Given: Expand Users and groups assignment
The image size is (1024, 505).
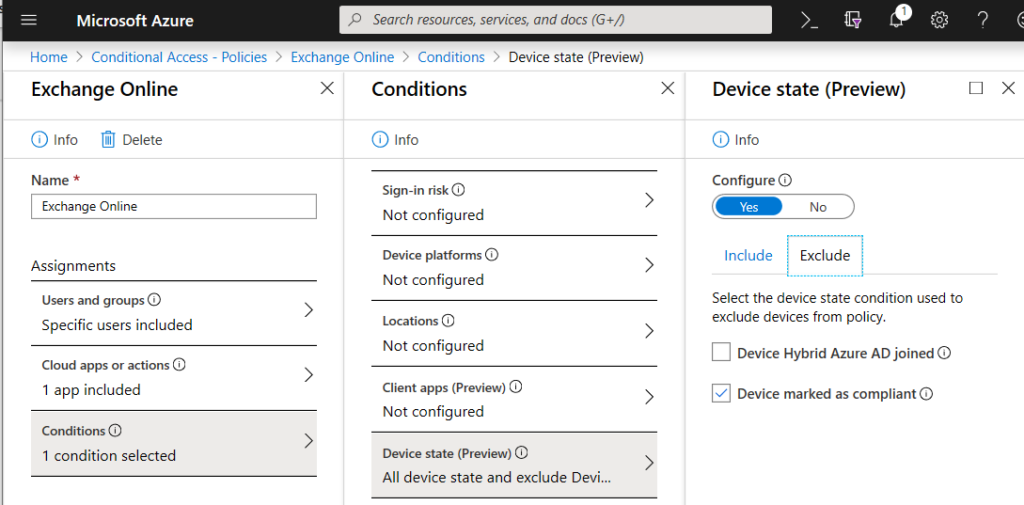Looking at the screenshot, I should [174, 313].
